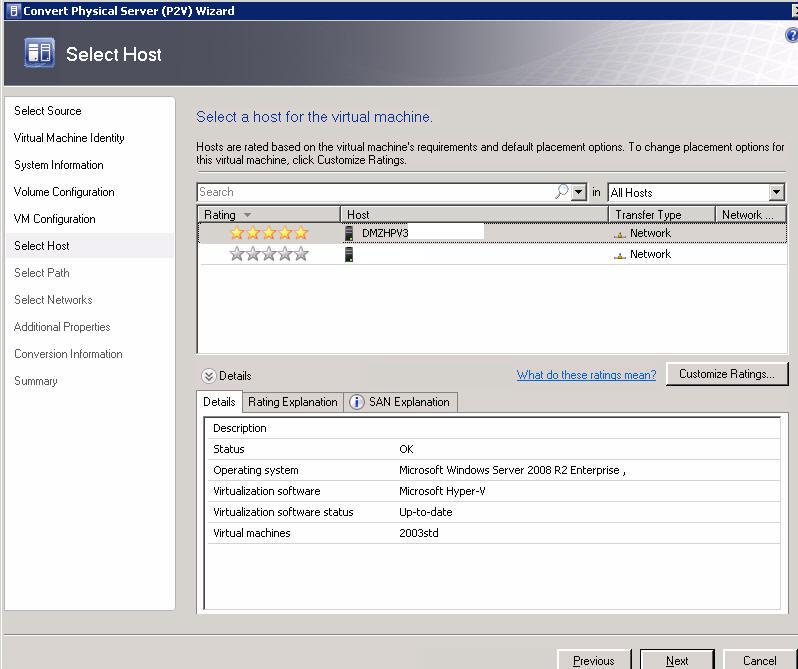The height and width of the screenshot is (669, 798).
Task: Go to the Virtual Machine Identity step
Action: coord(69,138)
